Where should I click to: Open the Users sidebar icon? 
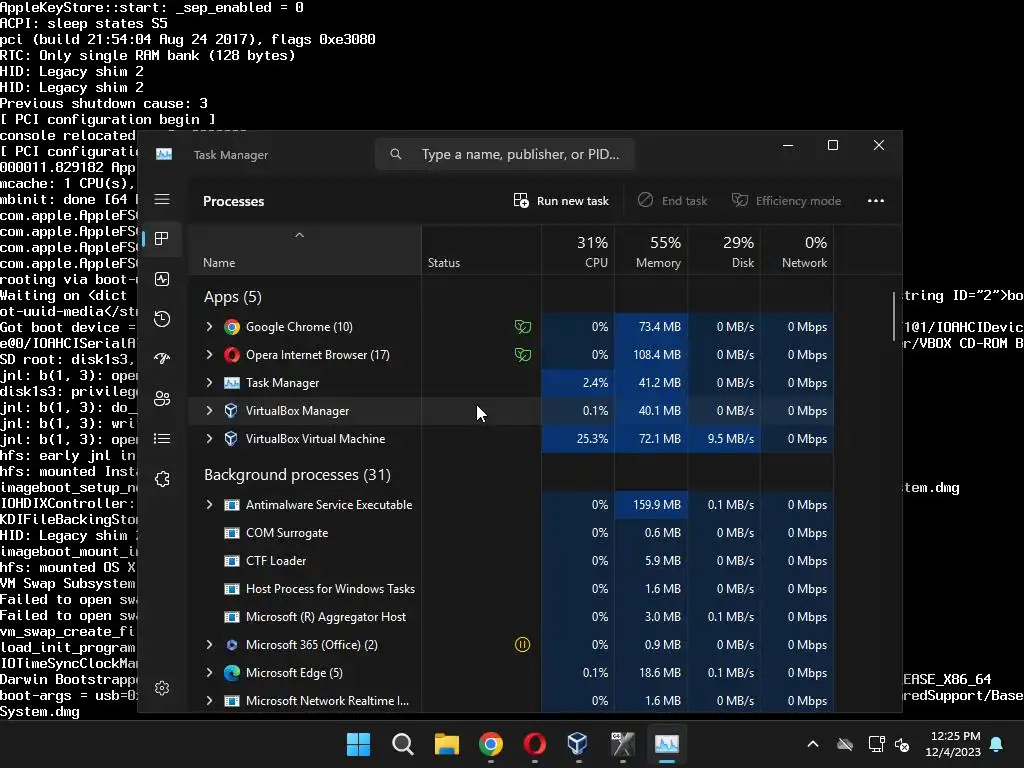point(162,398)
